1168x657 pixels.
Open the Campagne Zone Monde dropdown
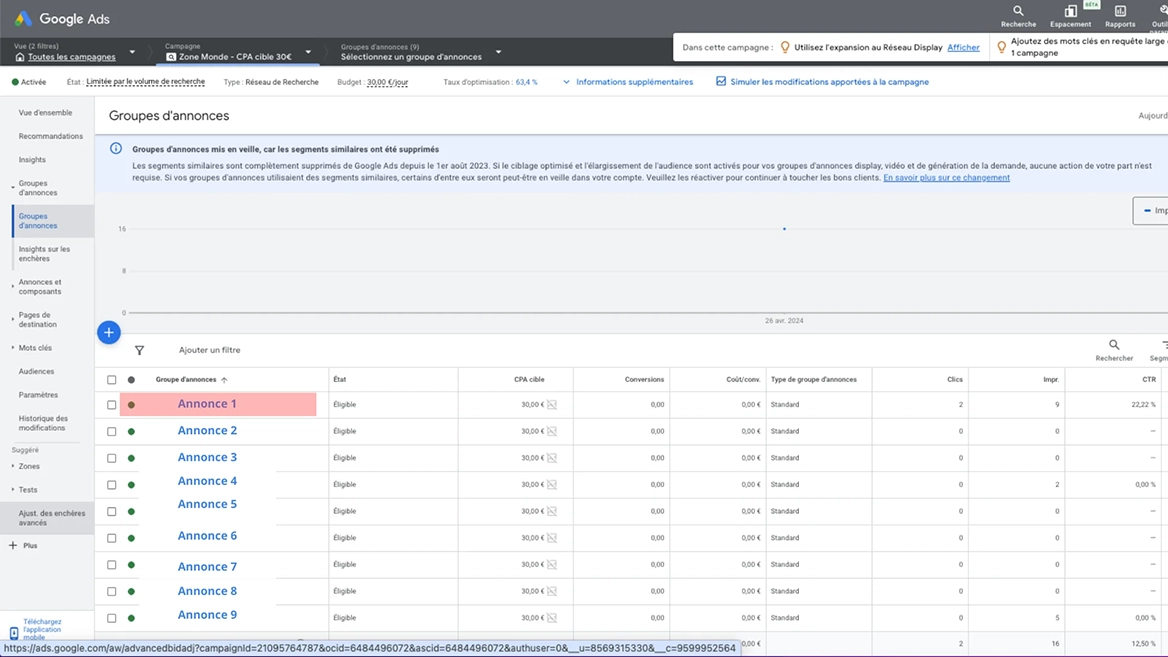coord(308,52)
